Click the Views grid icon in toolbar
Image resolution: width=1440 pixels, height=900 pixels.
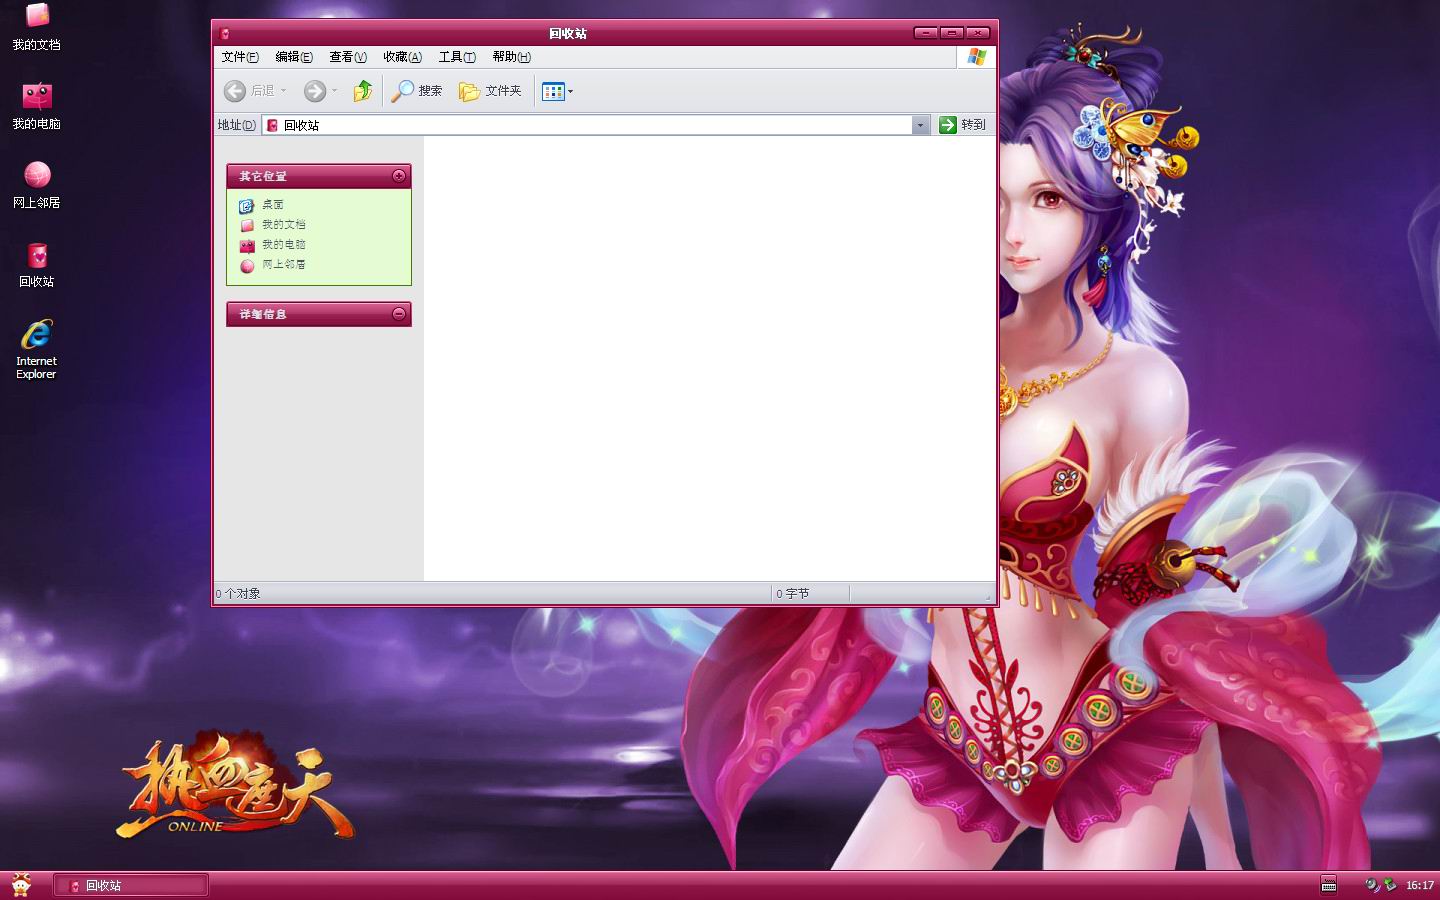pos(553,92)
